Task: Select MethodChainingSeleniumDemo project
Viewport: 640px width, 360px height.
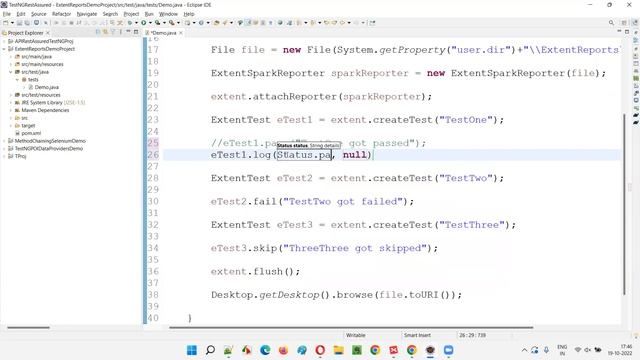Action: (50, 141)
